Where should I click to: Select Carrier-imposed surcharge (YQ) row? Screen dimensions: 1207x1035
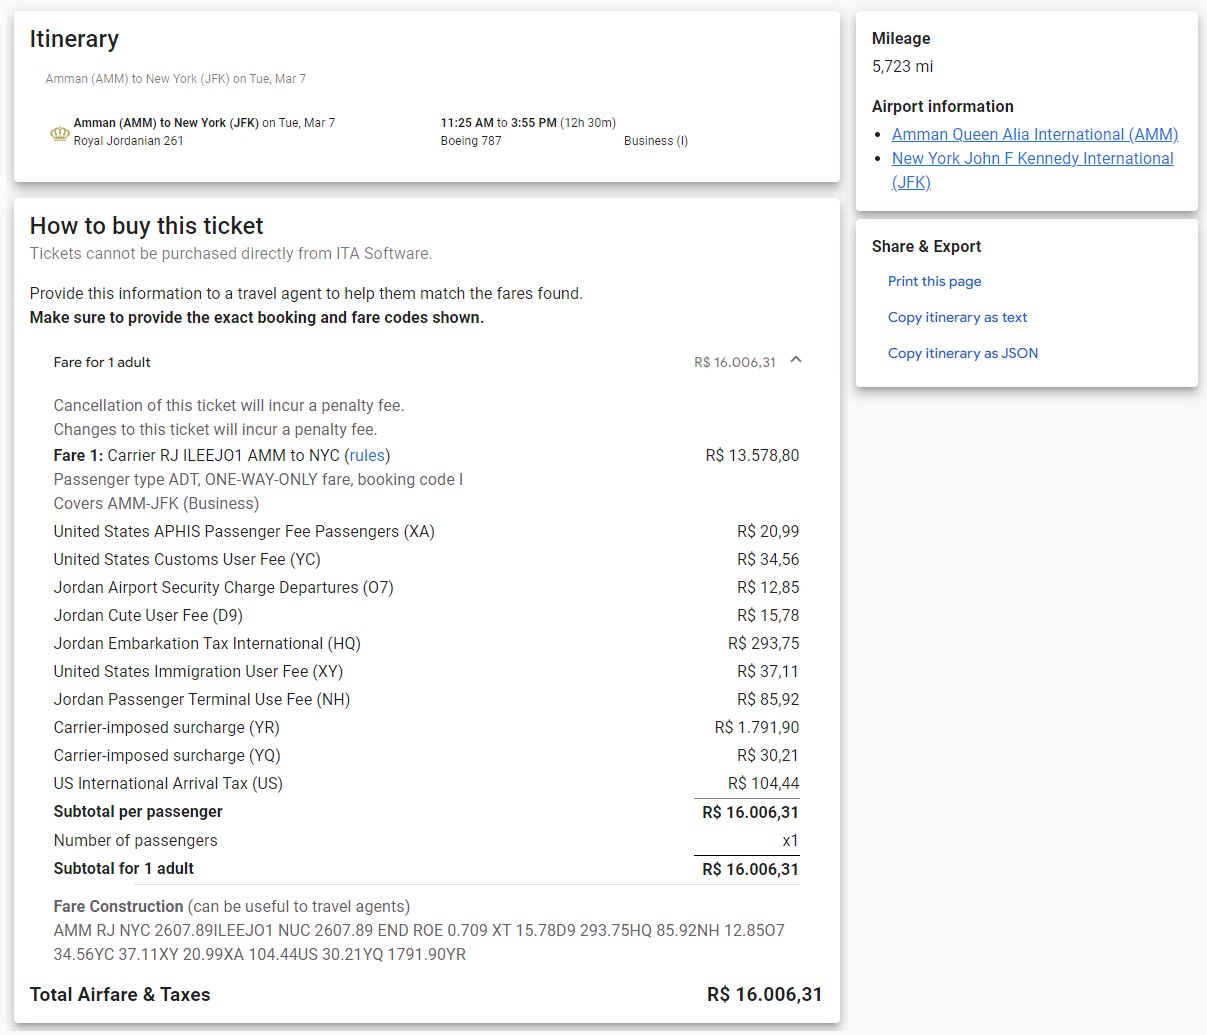[426, 755]
